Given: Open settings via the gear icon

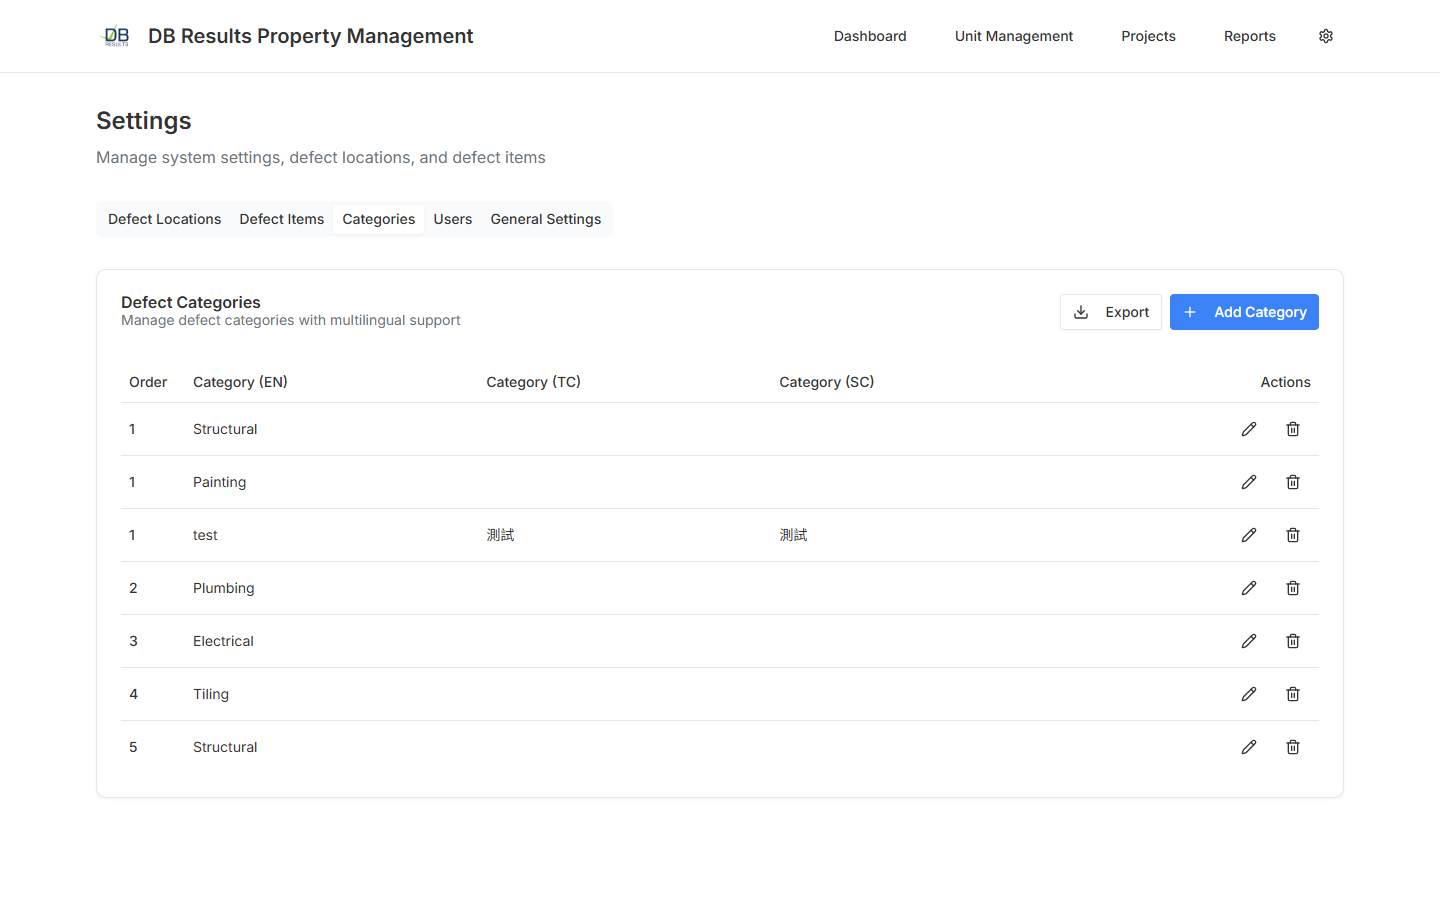Looking at the screenshot, I should coord(1326,36).
